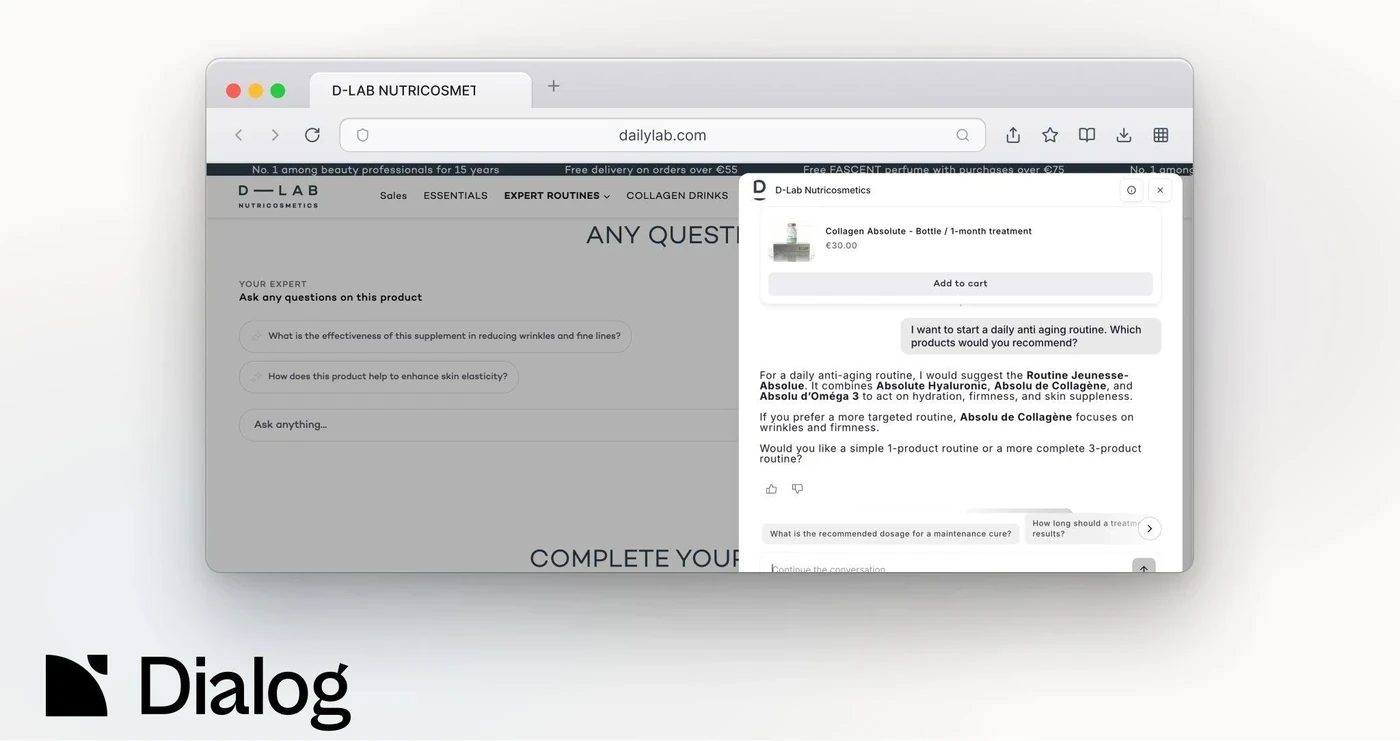This screenshot has width=1400, height=741.
Task: Click the Collagen Absolute product title
Action: pos(928,231)
